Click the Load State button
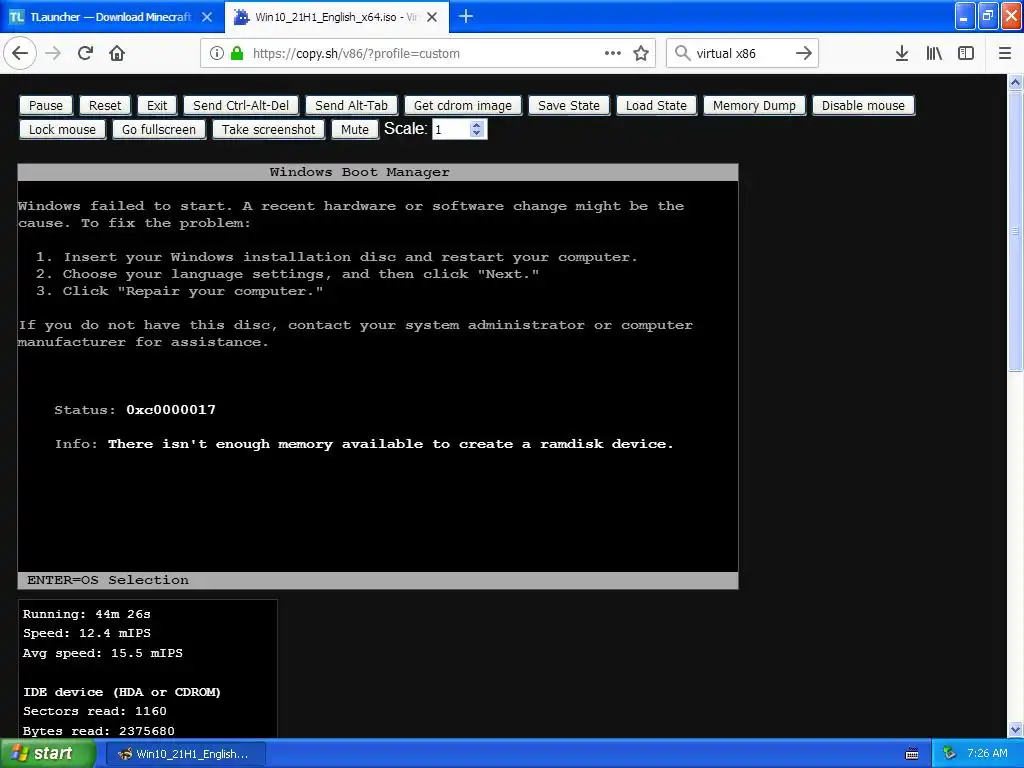 (x=656, y=105)
